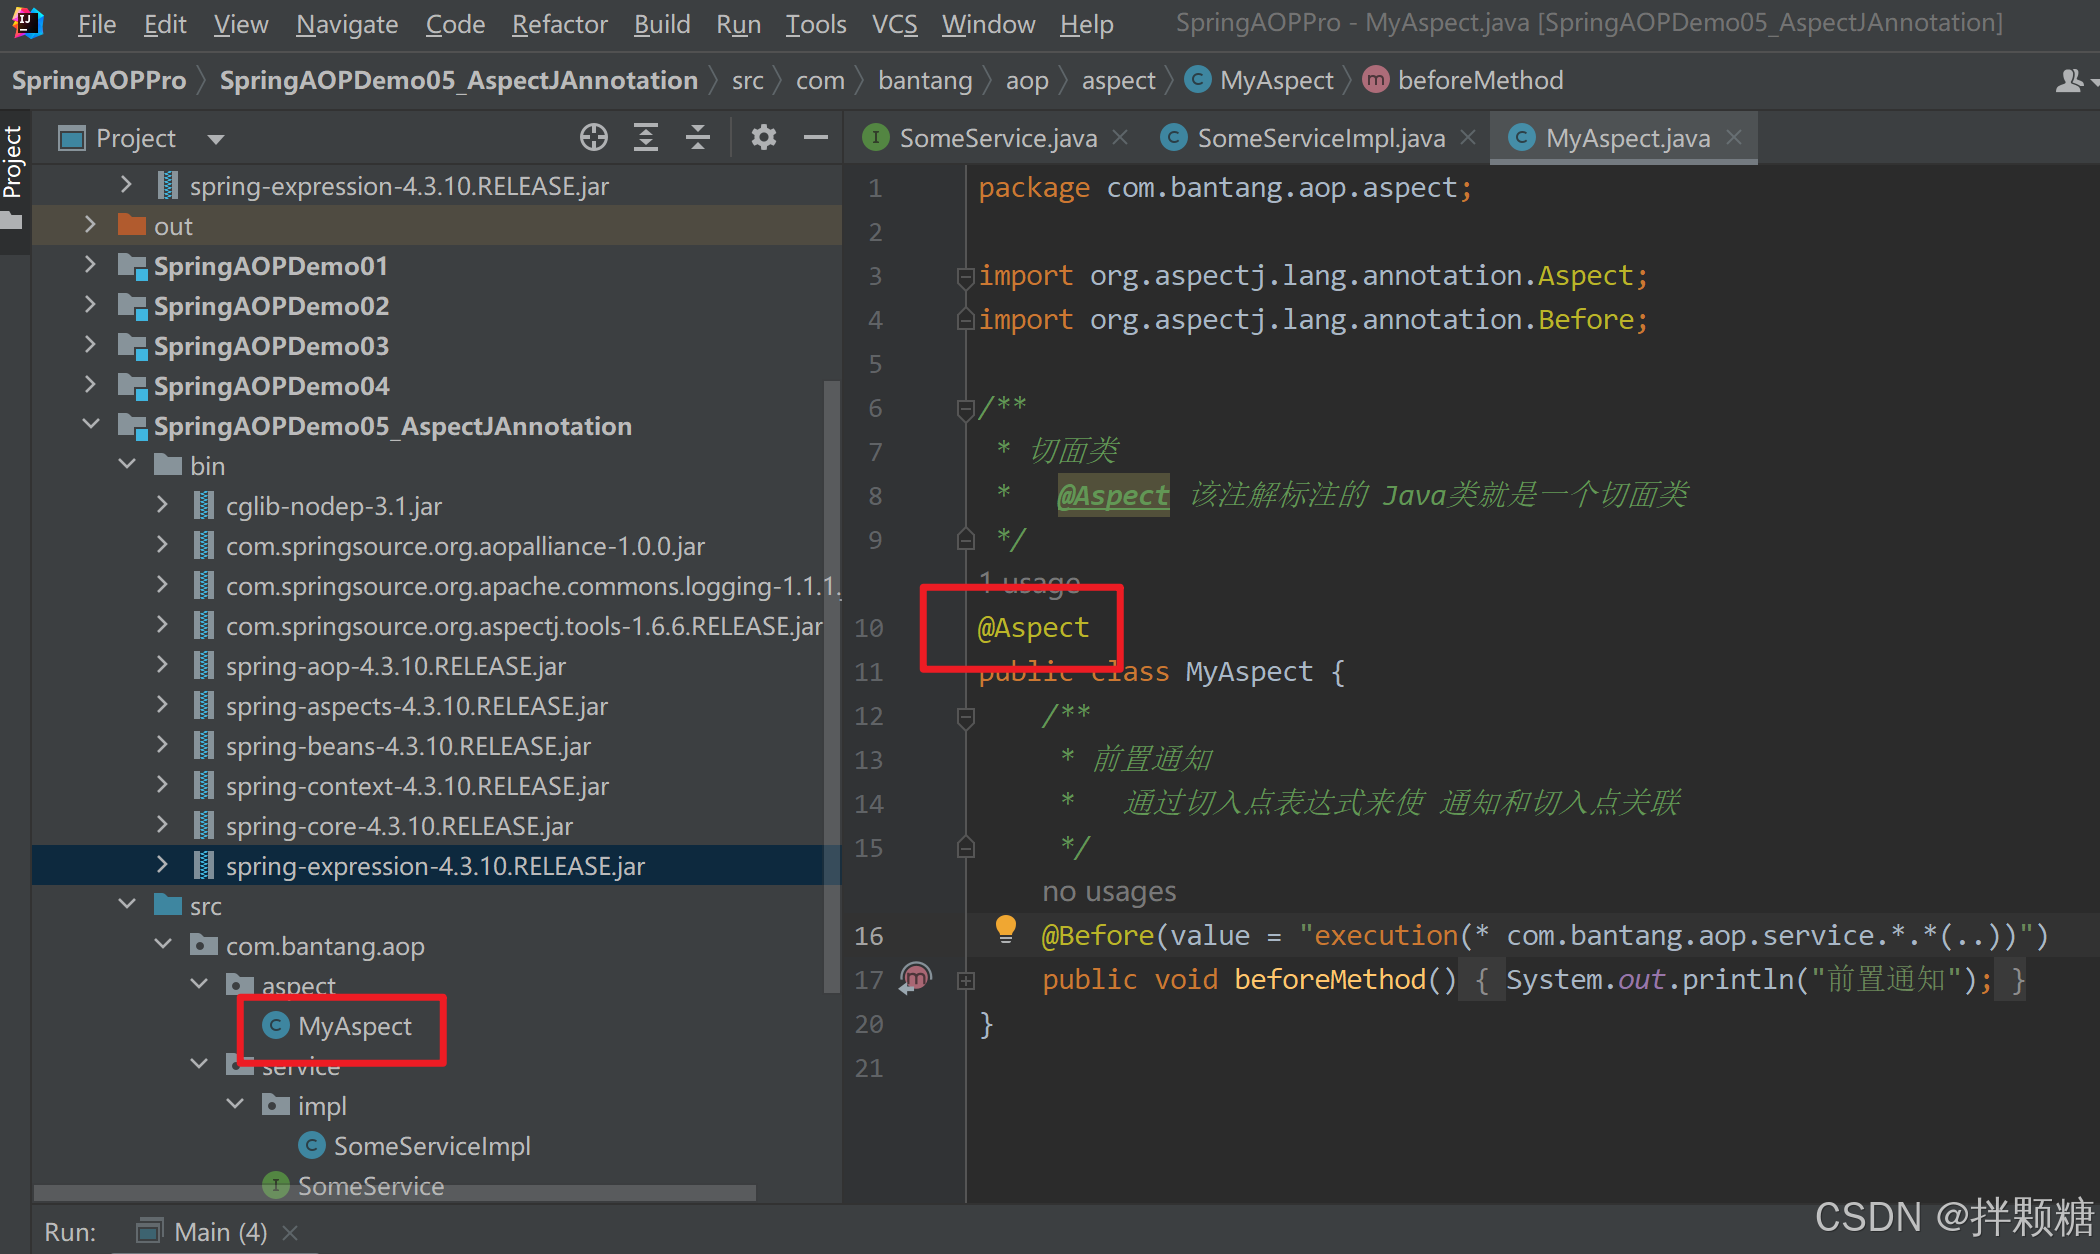
Task: Expand the SpringAOPDemo01 module node
Action: click(90, 265)
